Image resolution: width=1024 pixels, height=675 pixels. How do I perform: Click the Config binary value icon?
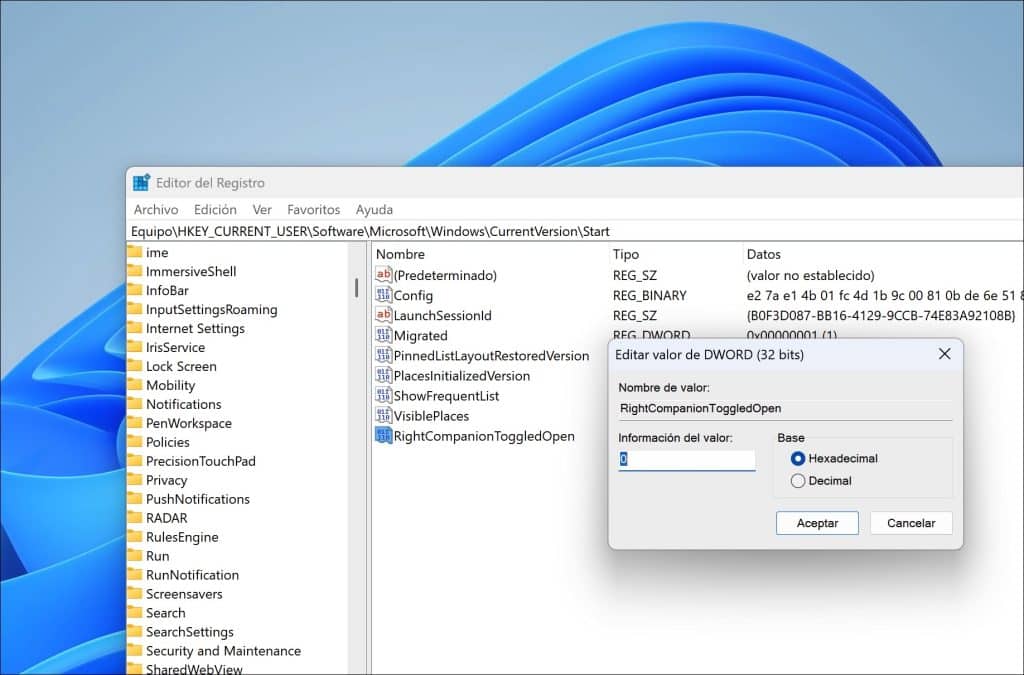[383, 295]
